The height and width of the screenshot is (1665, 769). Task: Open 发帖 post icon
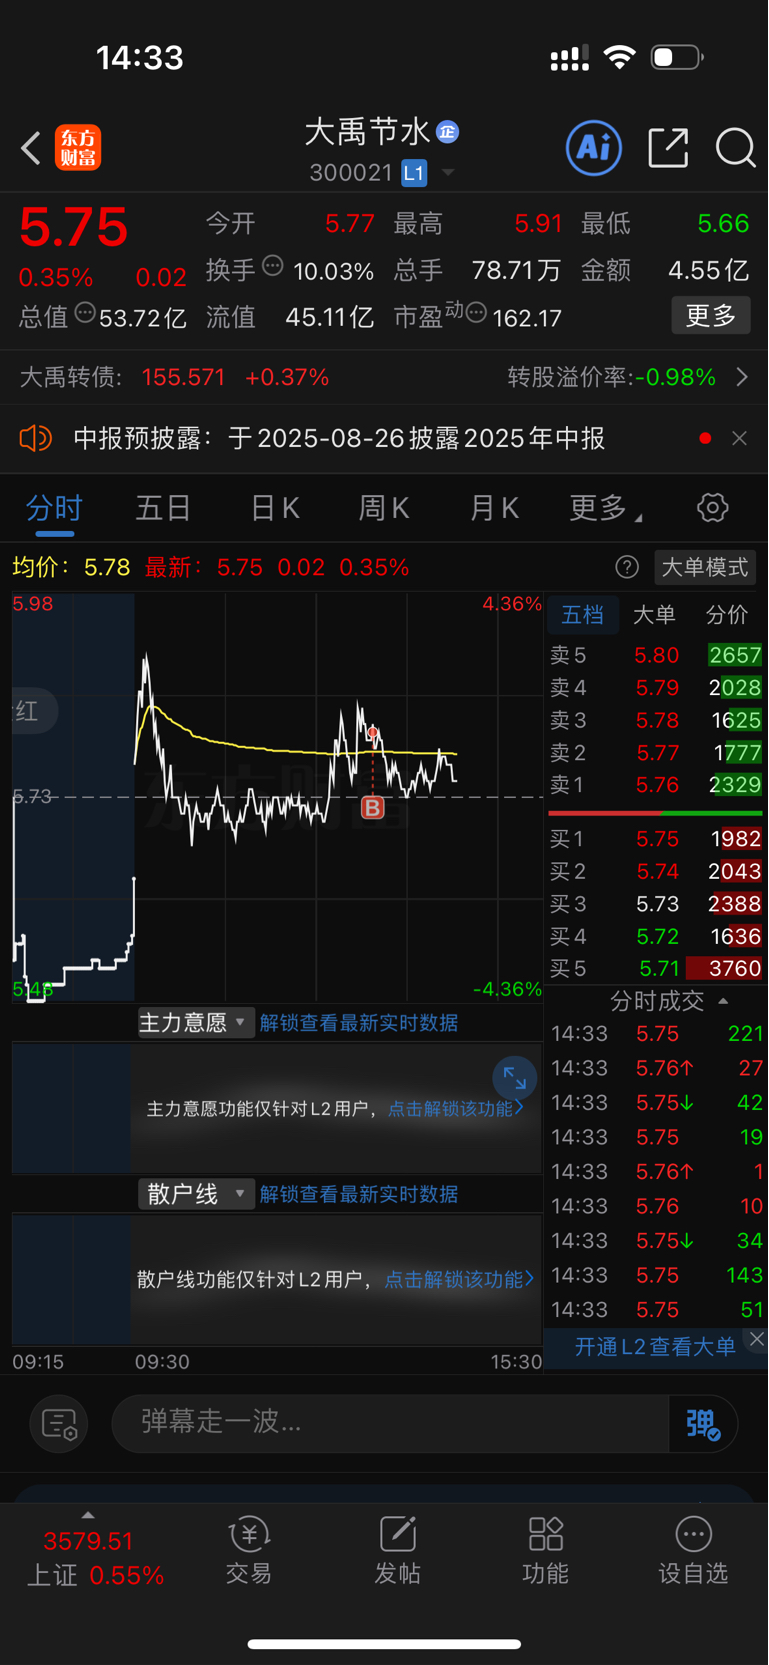(x=397, y=1551)
